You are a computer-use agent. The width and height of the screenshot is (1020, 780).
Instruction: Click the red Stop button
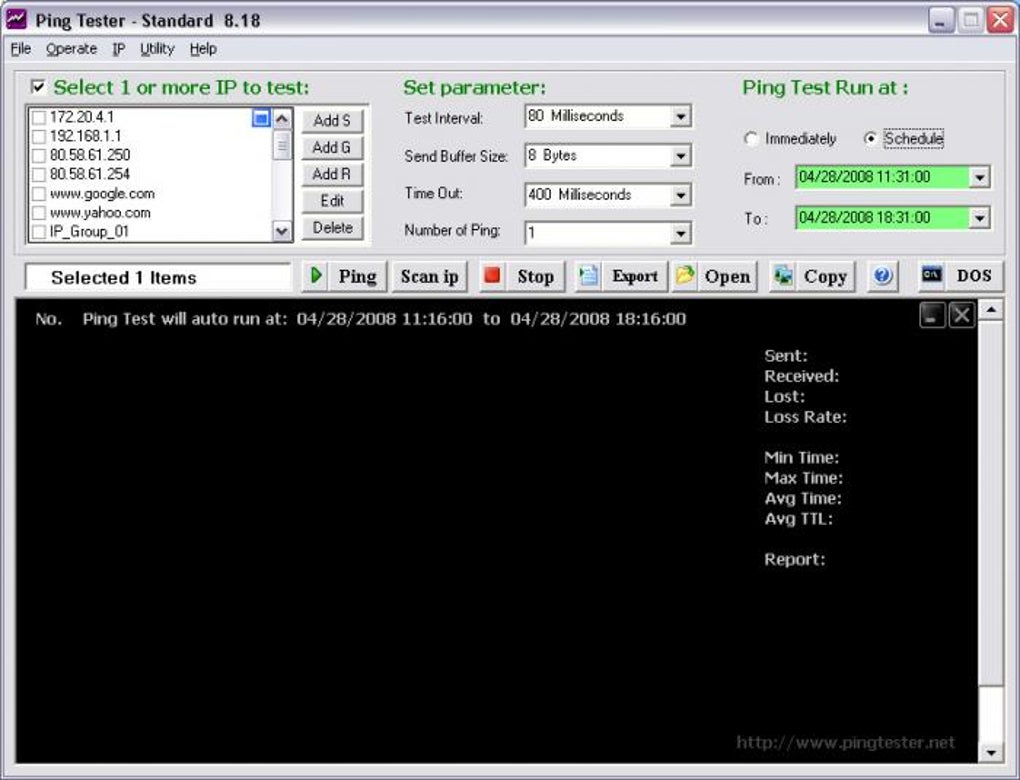pos(522,276)
